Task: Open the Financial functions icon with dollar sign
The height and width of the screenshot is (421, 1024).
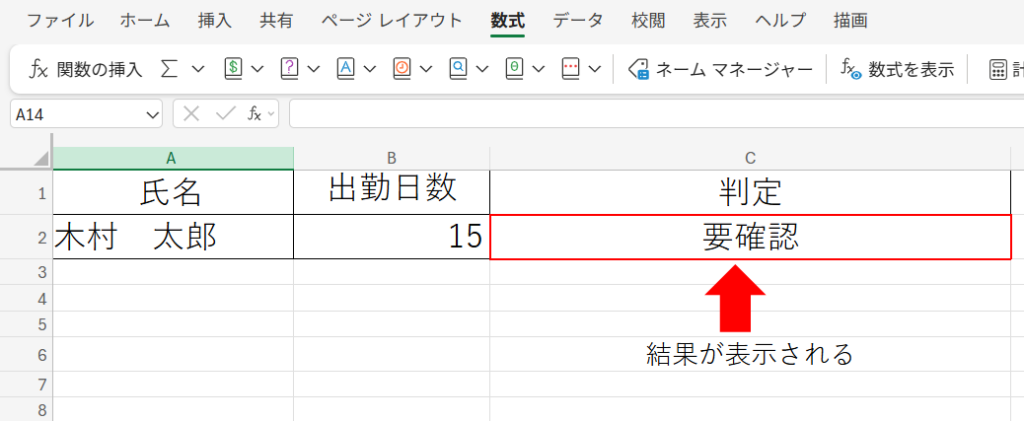Action: [x=234, y=69]
